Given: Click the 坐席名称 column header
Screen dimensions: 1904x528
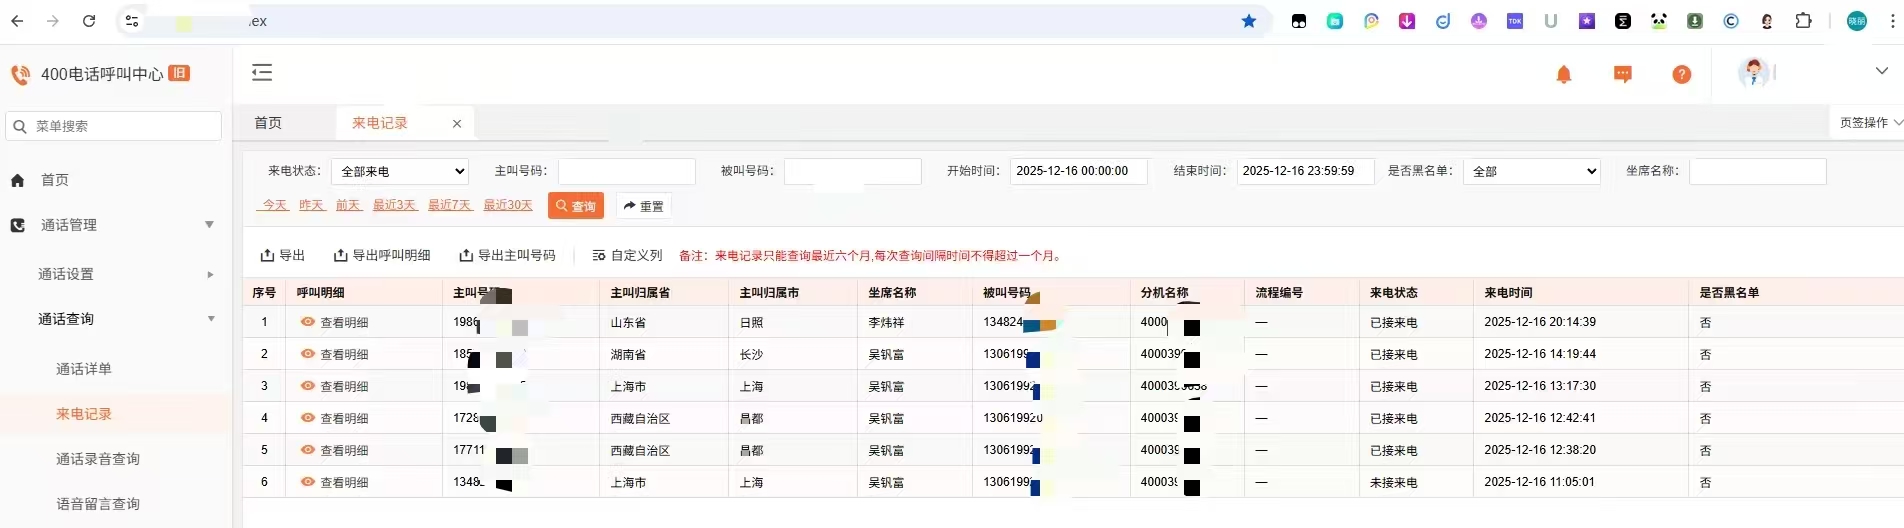Looking at the screenshot, I should 892,292.
